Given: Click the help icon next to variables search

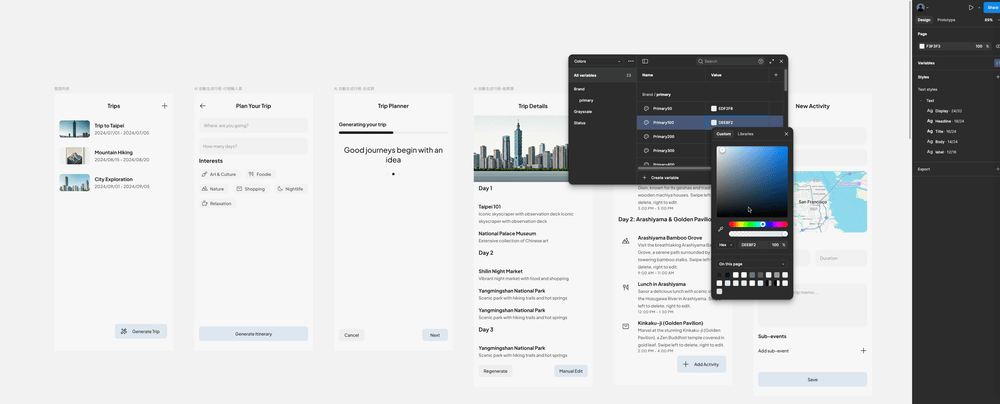Looking at the screenshot, I should [x=760, y=61].
